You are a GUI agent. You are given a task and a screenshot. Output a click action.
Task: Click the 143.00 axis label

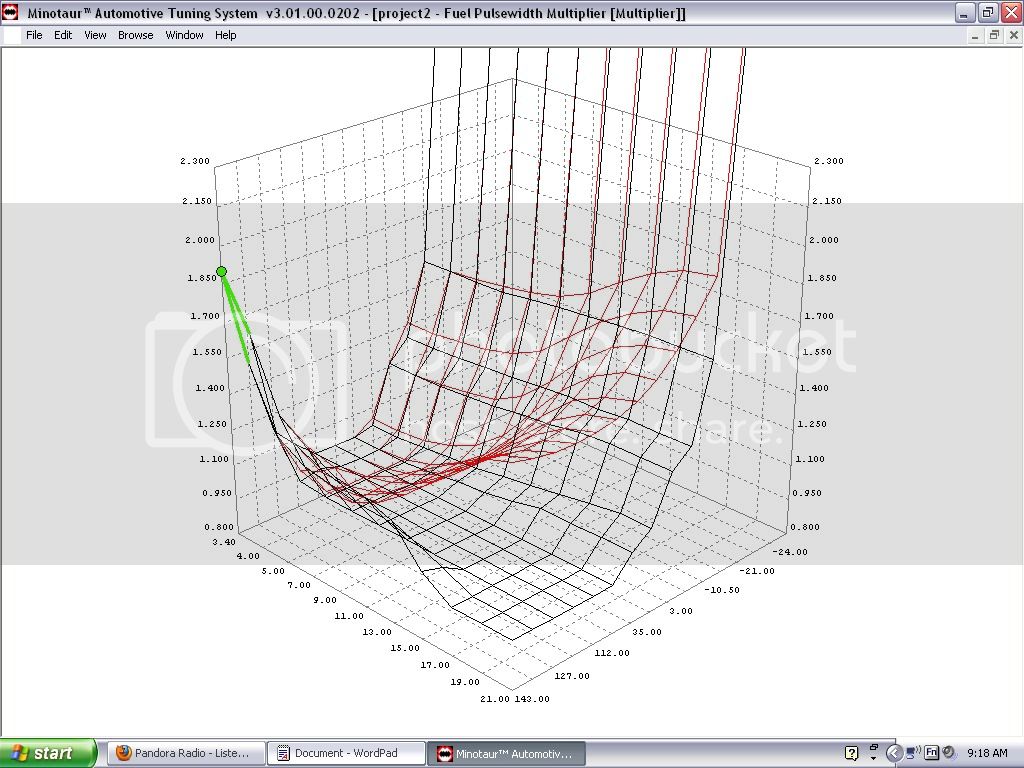(532, 699)
